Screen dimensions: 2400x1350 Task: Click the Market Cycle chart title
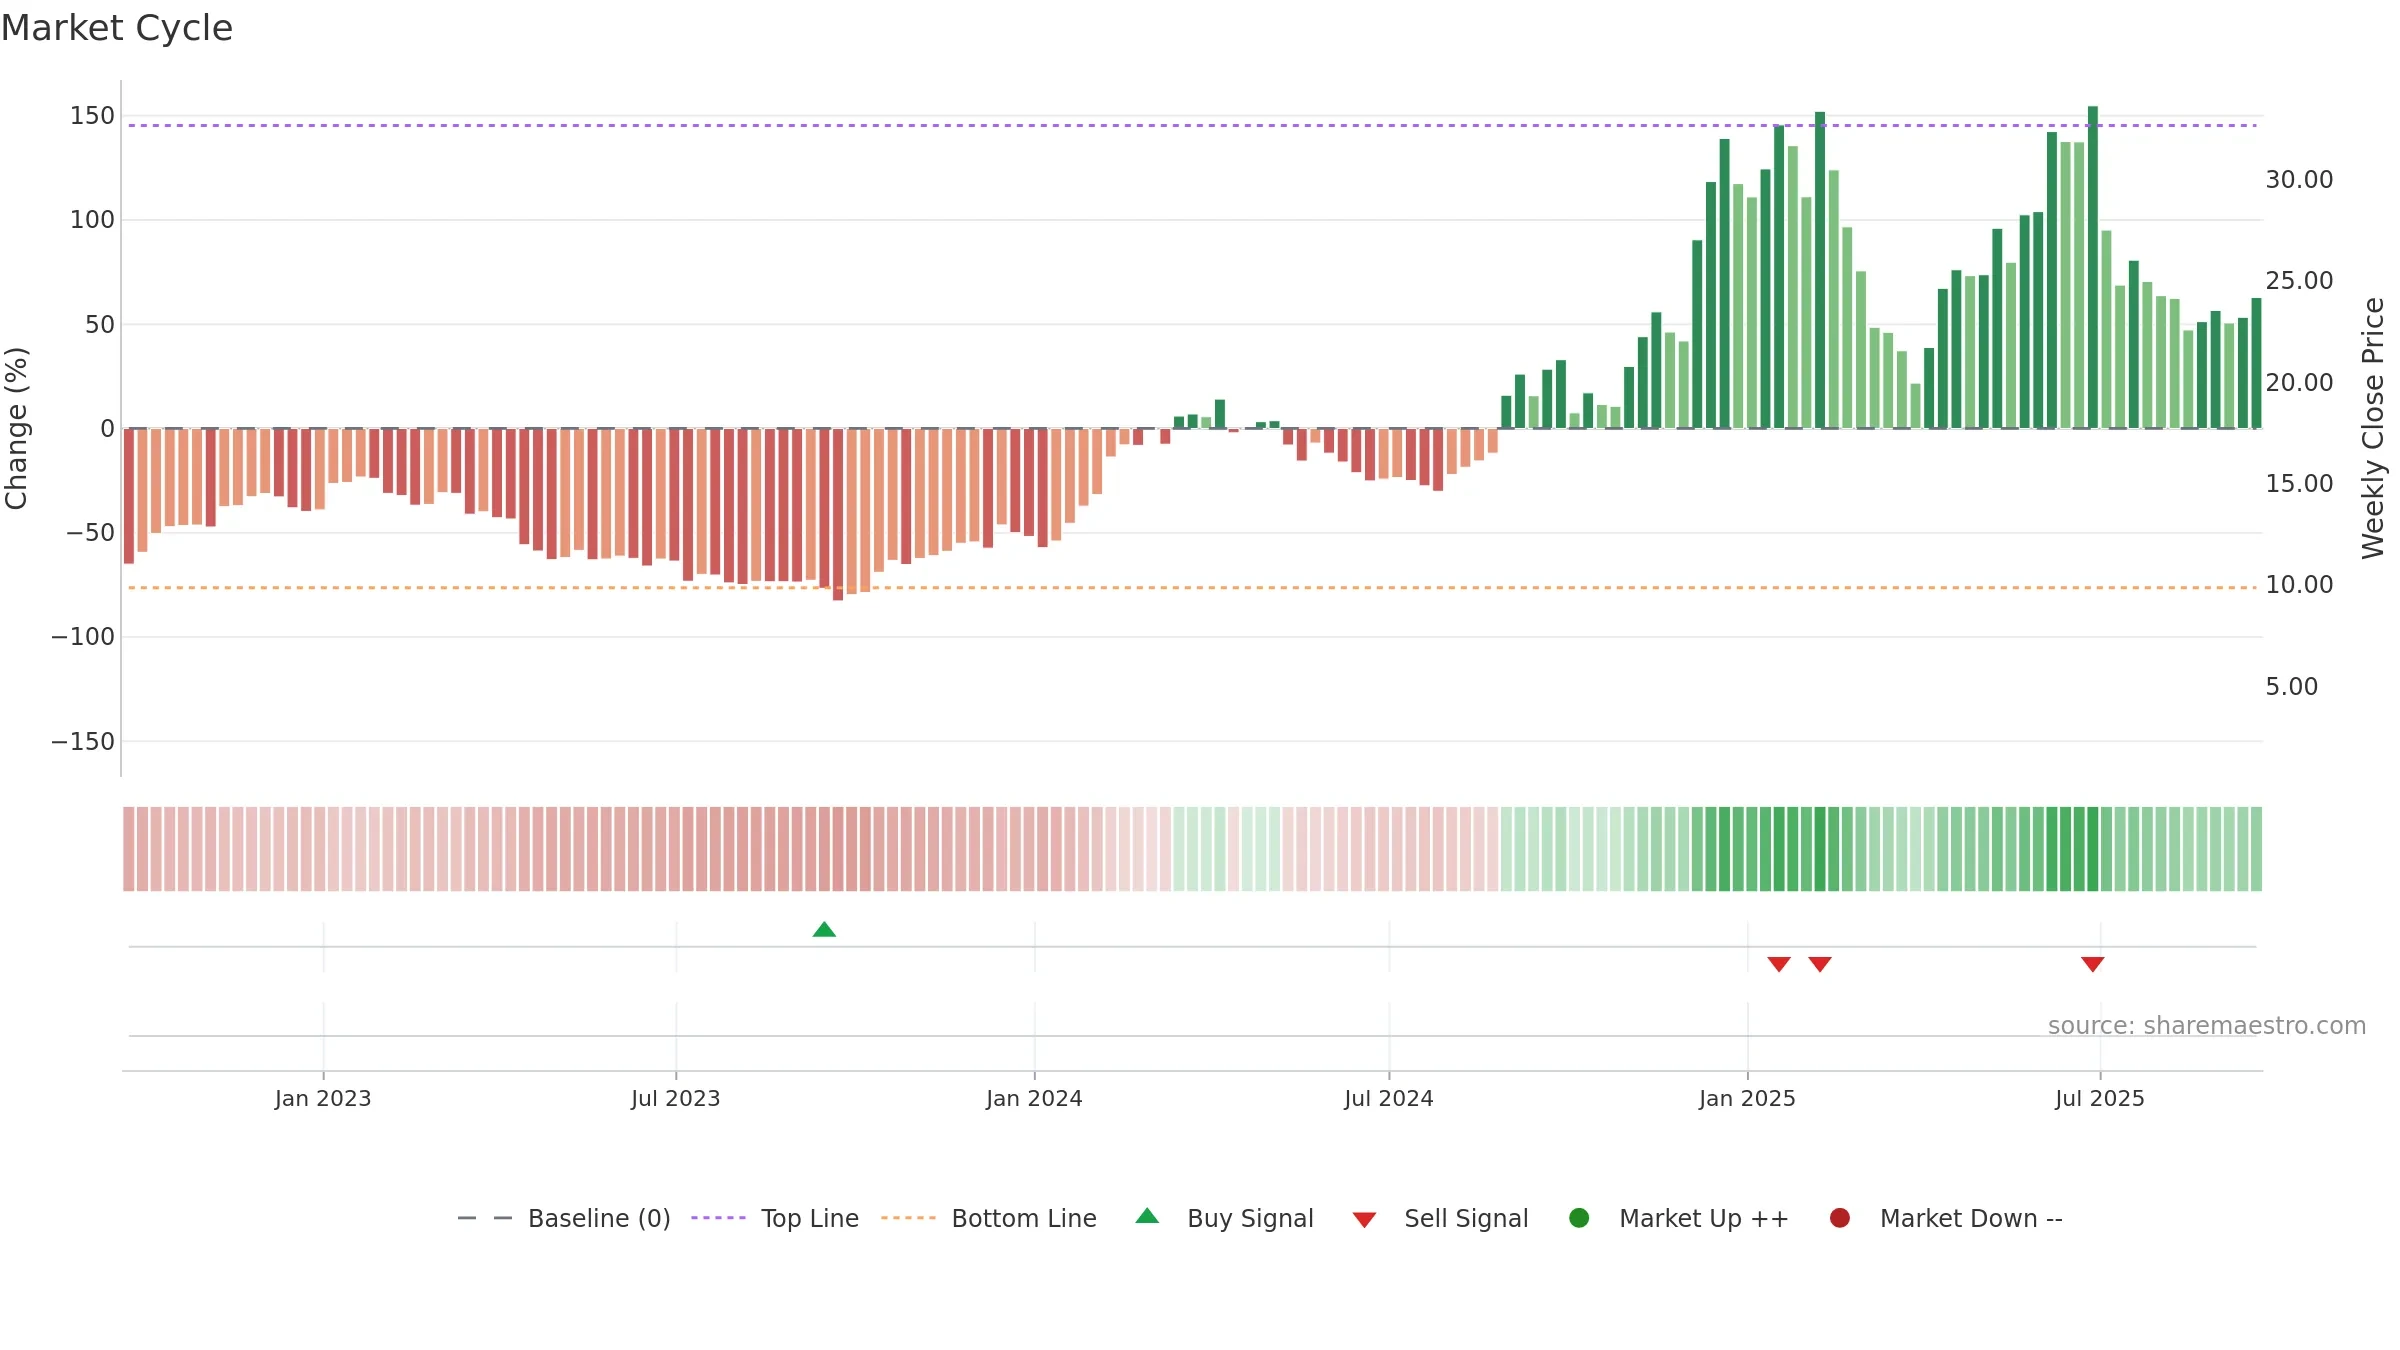click(x=117, y=28)
